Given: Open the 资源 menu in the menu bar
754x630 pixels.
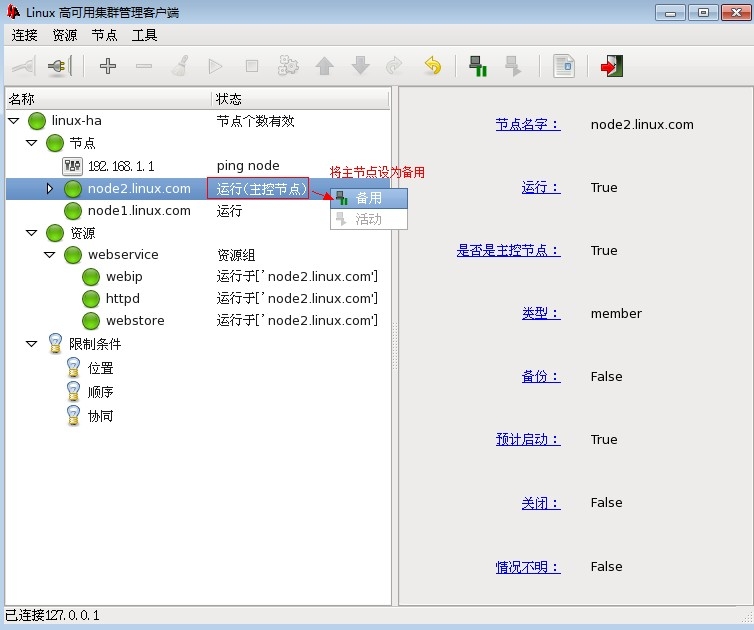Looking at the screenshot, I should (x=65, y=35).
